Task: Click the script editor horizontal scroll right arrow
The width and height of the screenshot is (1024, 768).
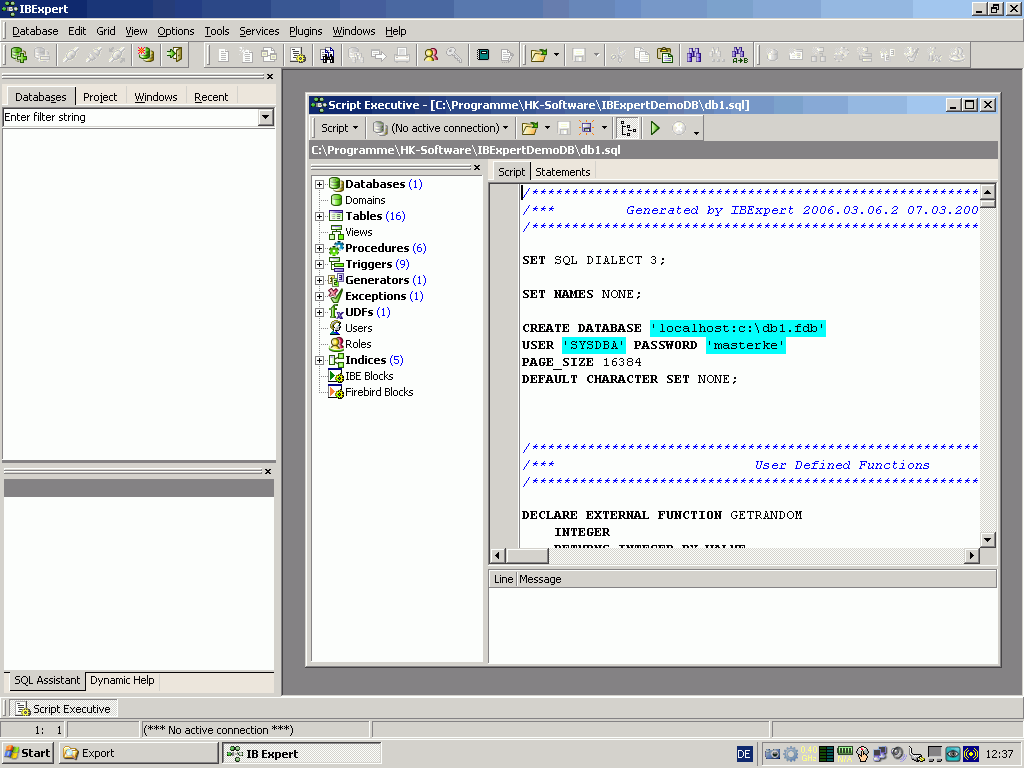Action: [x=972, y=556]
